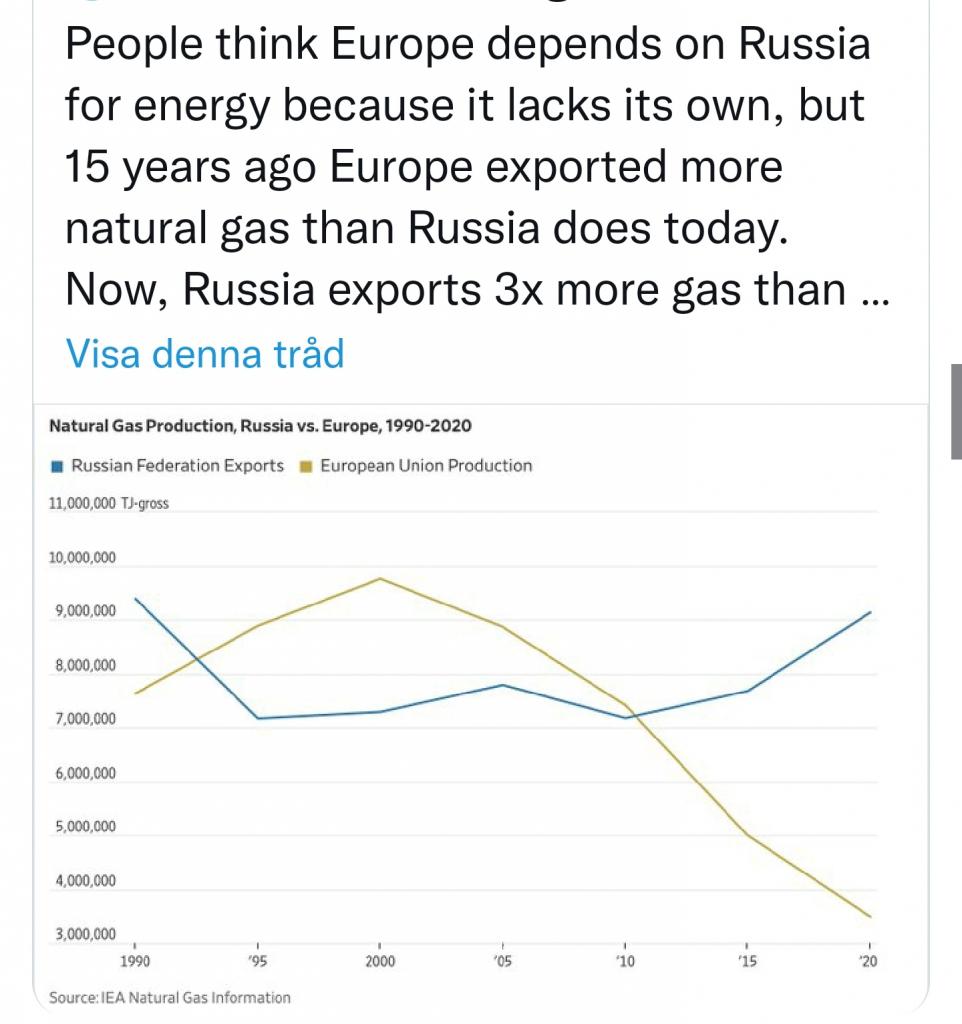Click the '05 label on the x-axis
Viewport: 962px width, 1024px height.
click(x=502, y=961)
